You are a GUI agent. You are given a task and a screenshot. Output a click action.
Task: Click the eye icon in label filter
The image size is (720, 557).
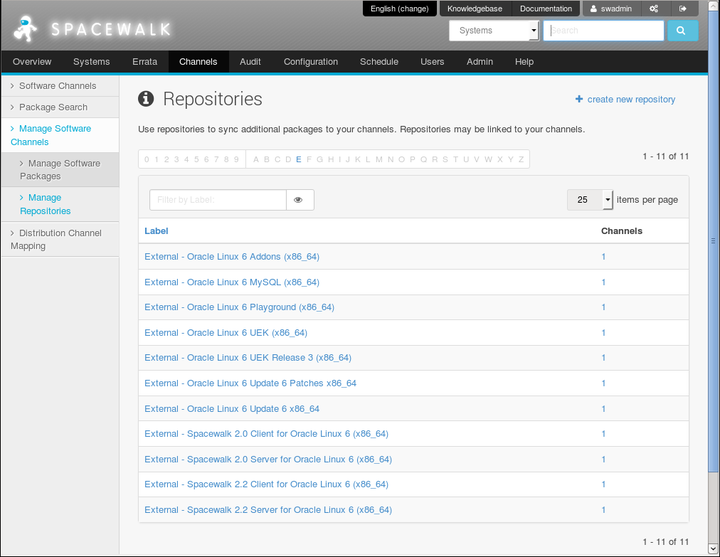tap(299, 200)
